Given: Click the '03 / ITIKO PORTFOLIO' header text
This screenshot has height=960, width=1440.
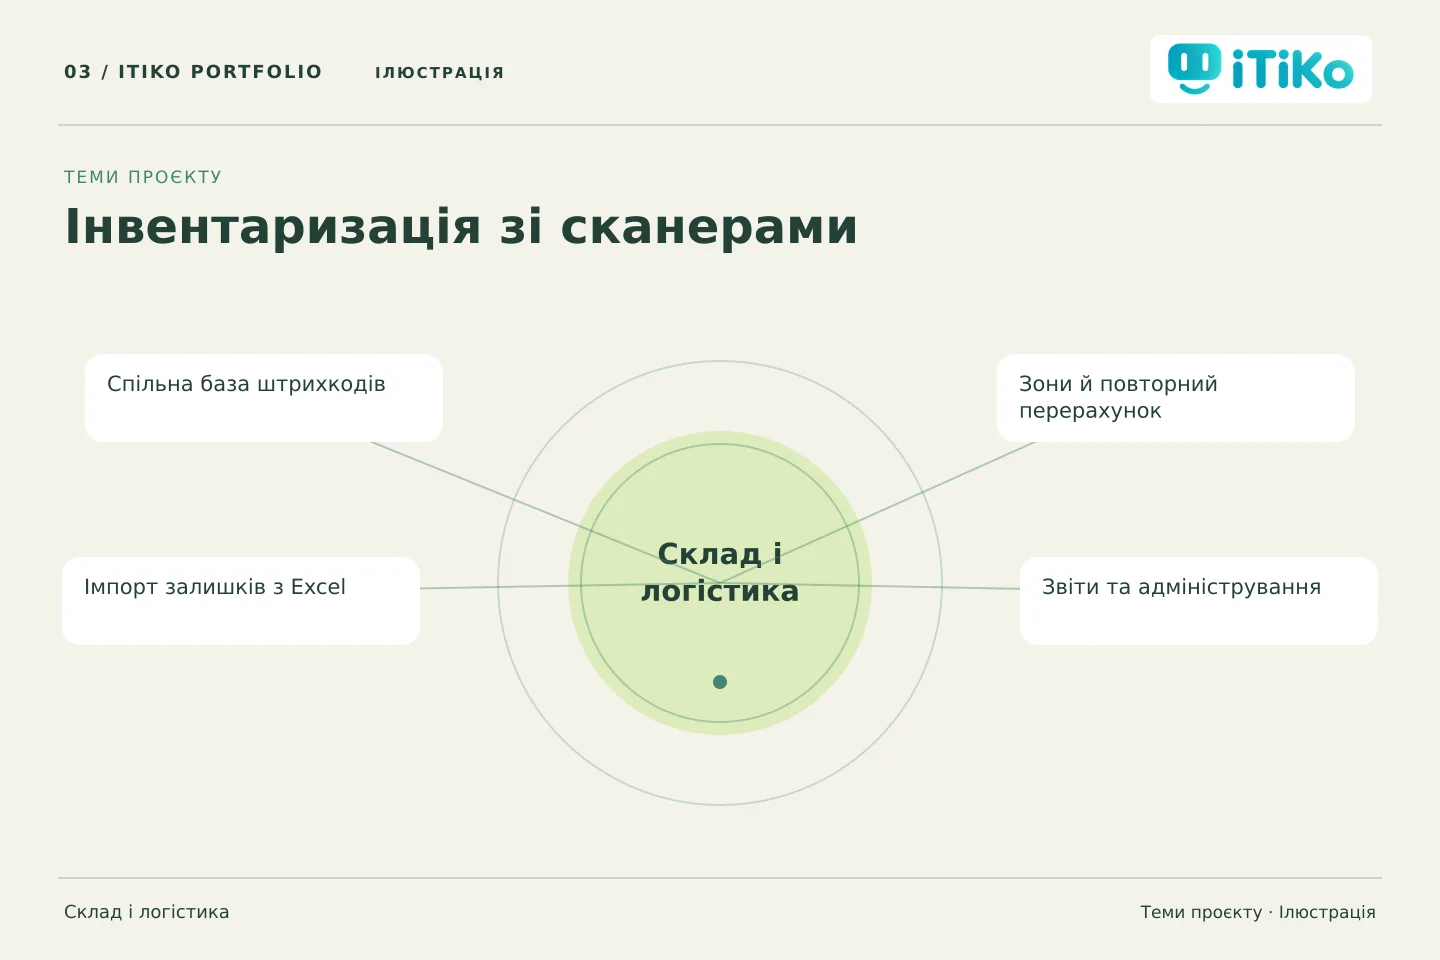Looking at the screenshot, I should click(x=193, y=72).
